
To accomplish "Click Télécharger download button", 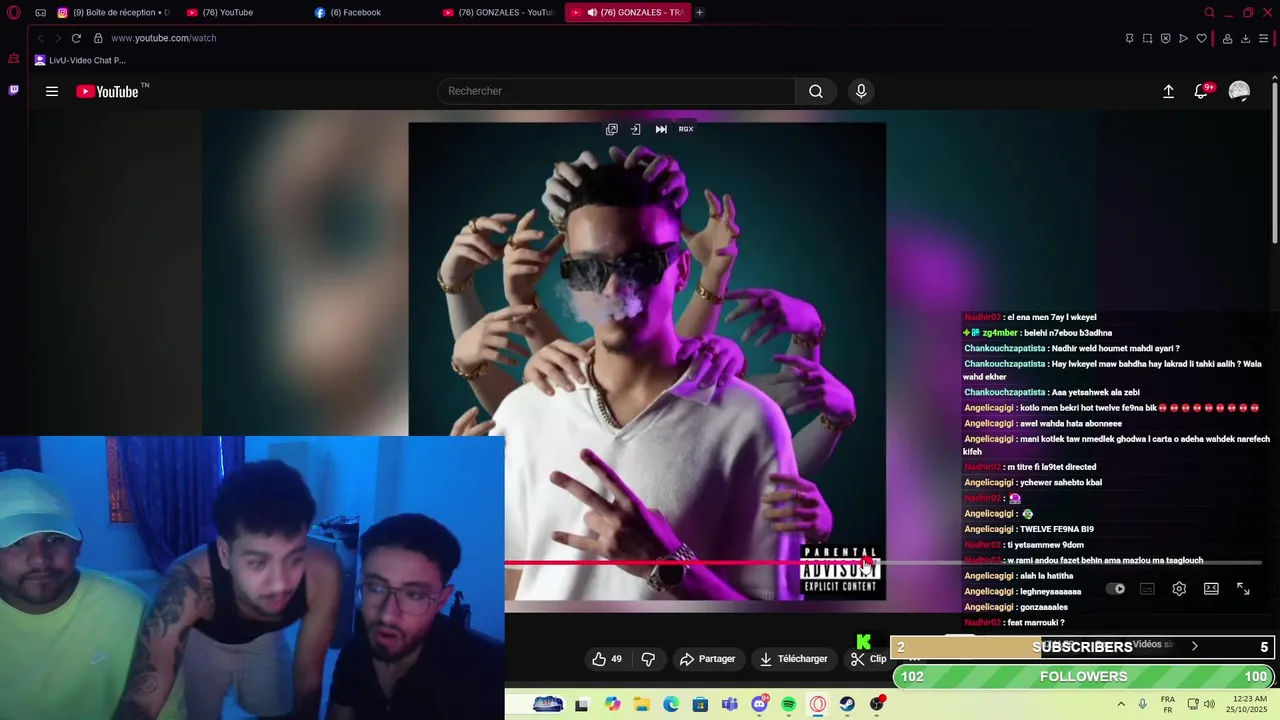I will click(794, 659).
